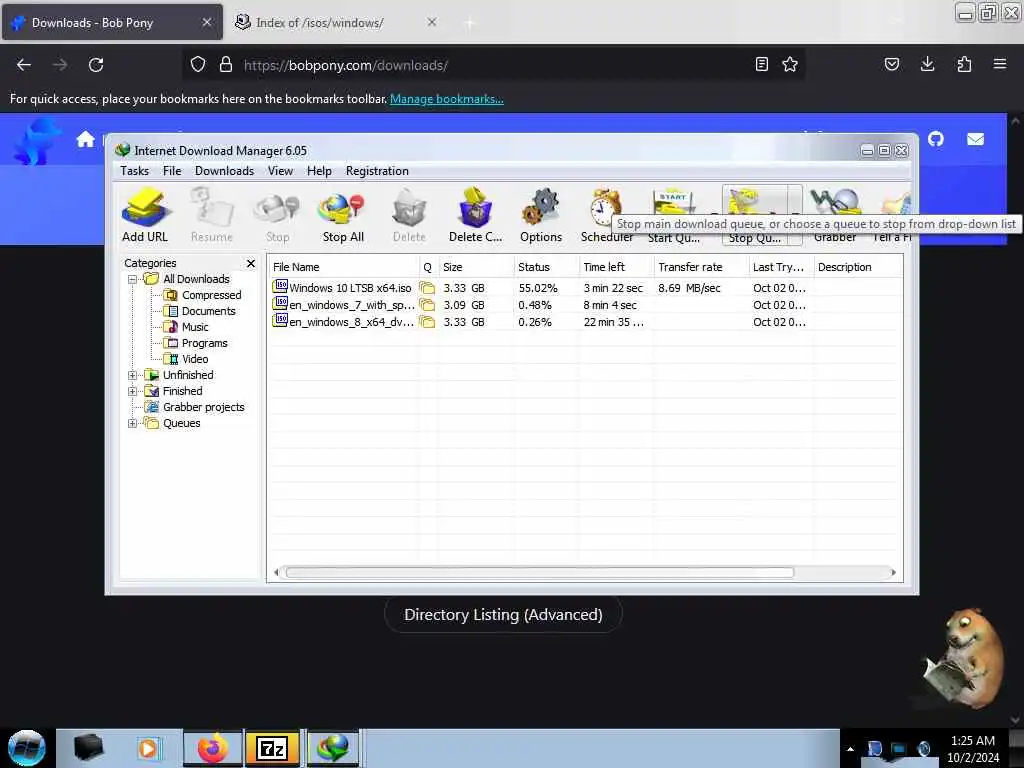The width and height of the screenshot is (1024, 768).
Task: Bookmark this page with star icon
Action: coord(790,64)
